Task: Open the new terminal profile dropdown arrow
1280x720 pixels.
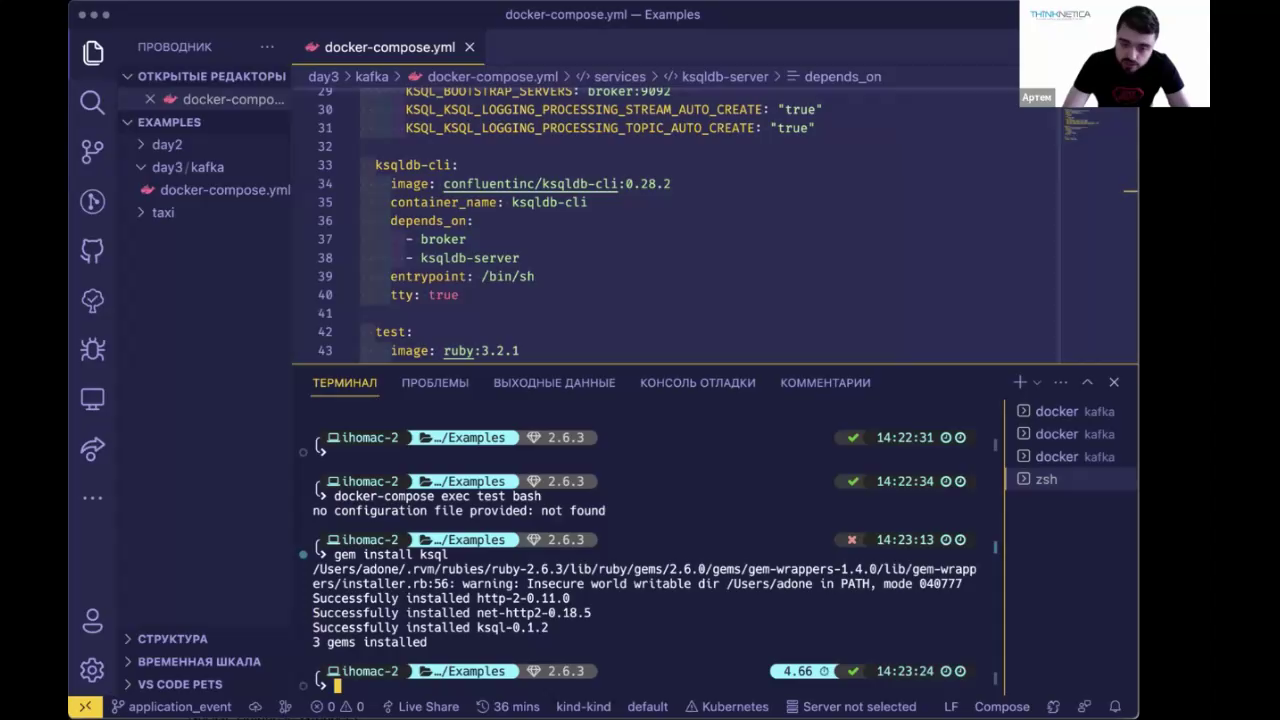Action: pos(1037,382)
